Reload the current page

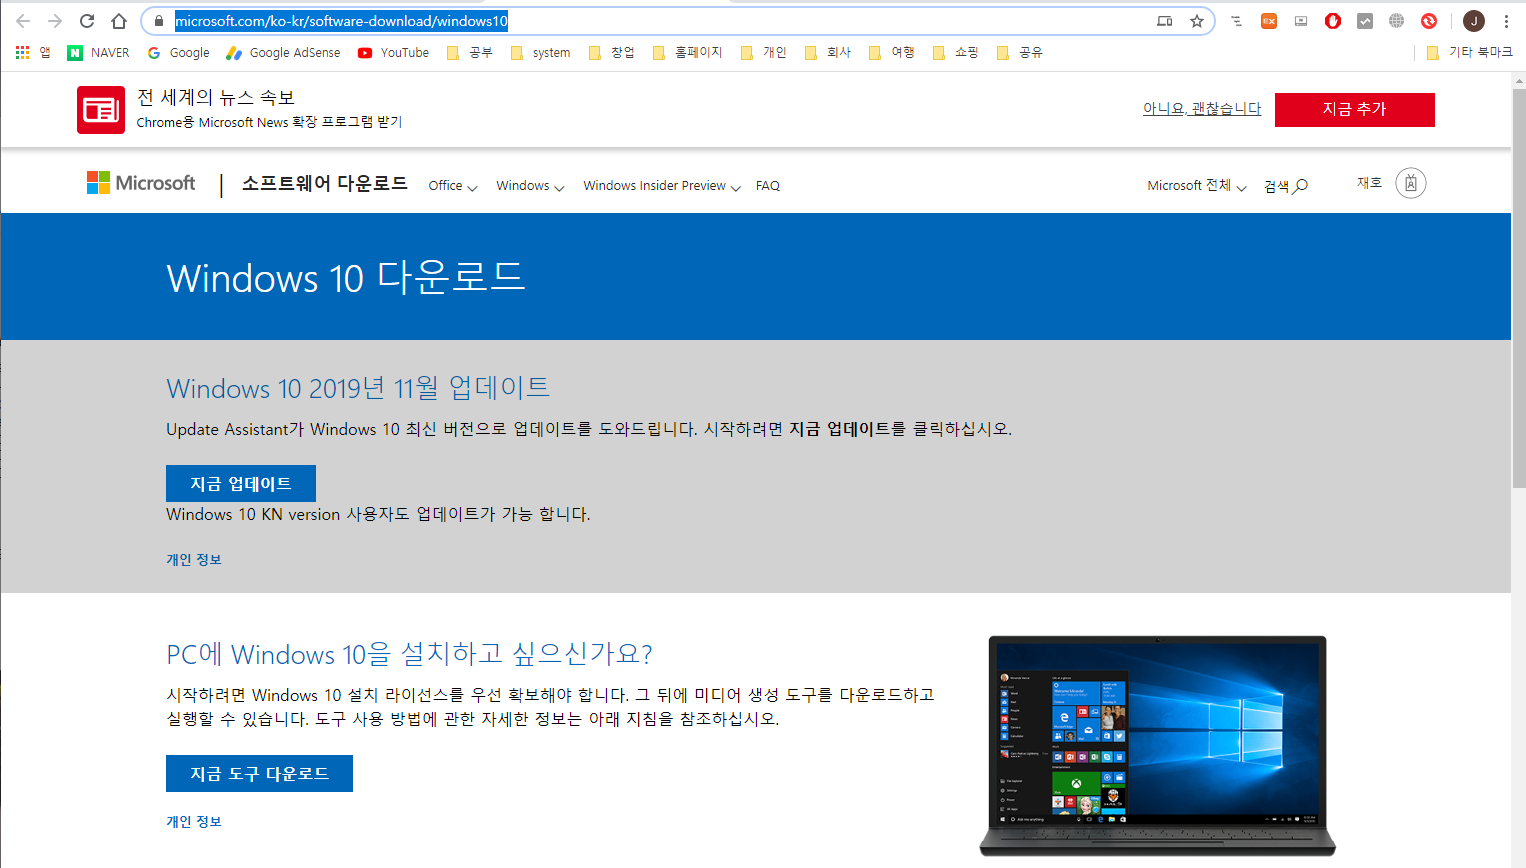[87, 21]
